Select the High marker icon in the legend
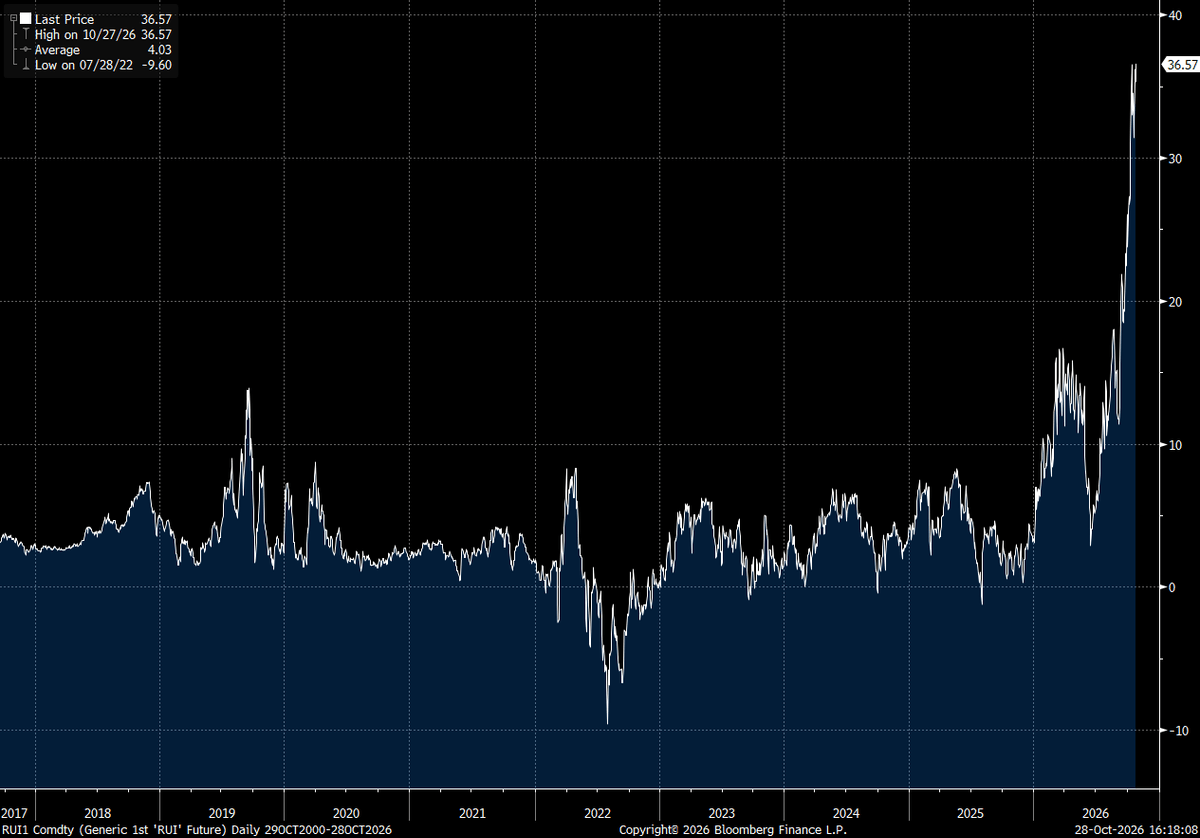The image size is (1200, 838). click(25, 34)
